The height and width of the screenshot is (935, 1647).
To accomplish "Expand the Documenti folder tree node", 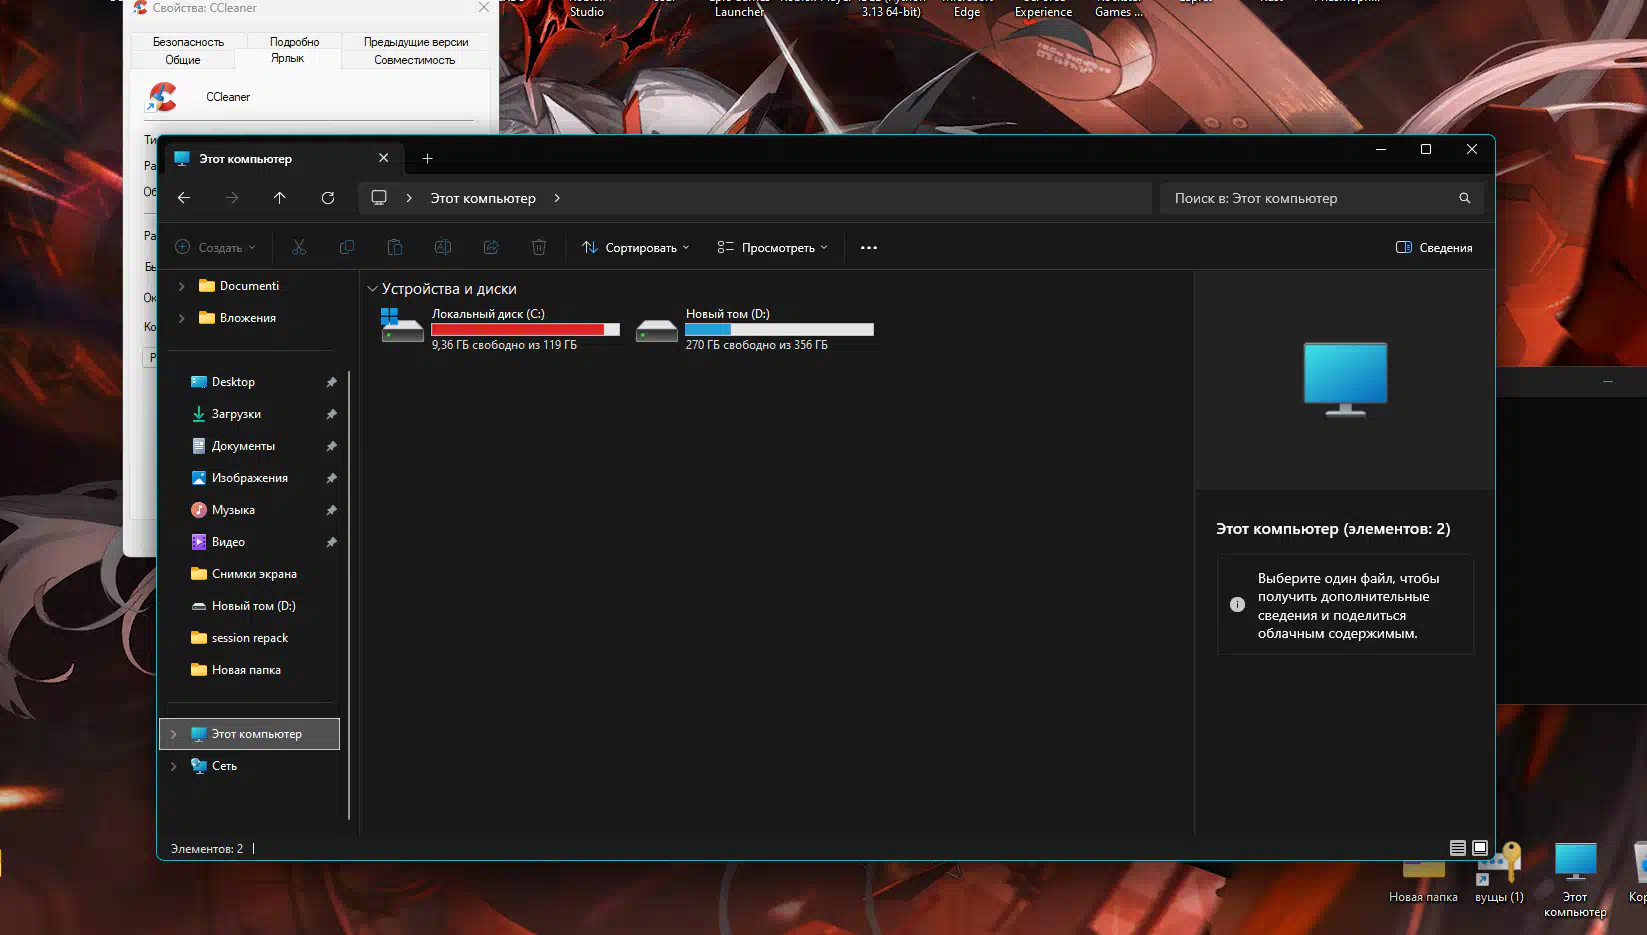I will tap(181, 286).
